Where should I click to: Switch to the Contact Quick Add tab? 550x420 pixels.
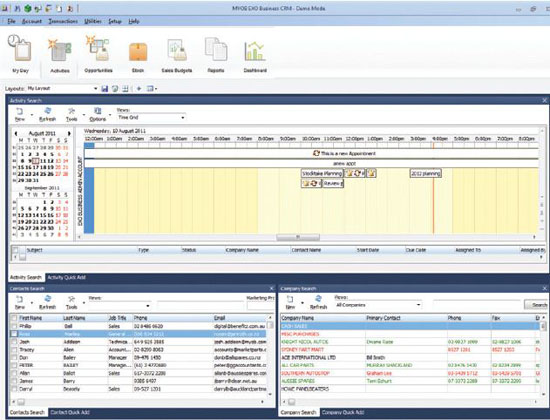coord(70,412)
